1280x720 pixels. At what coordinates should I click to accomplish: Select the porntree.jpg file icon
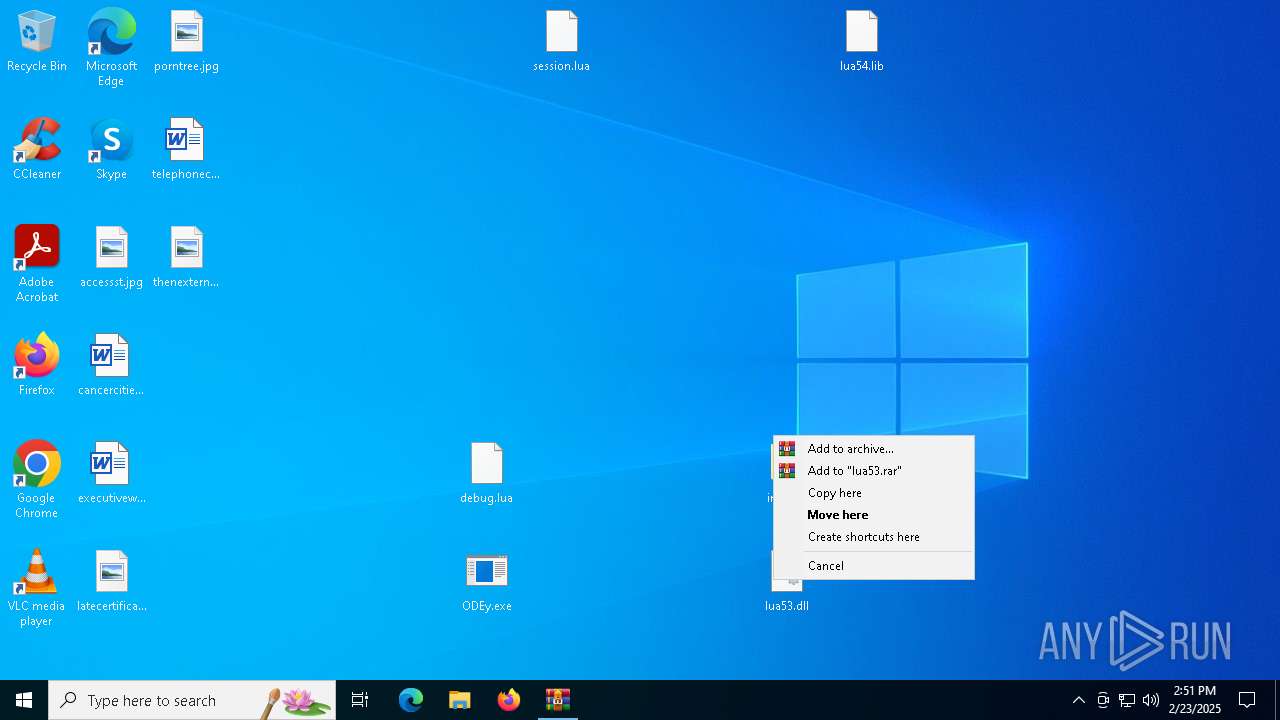186,42
